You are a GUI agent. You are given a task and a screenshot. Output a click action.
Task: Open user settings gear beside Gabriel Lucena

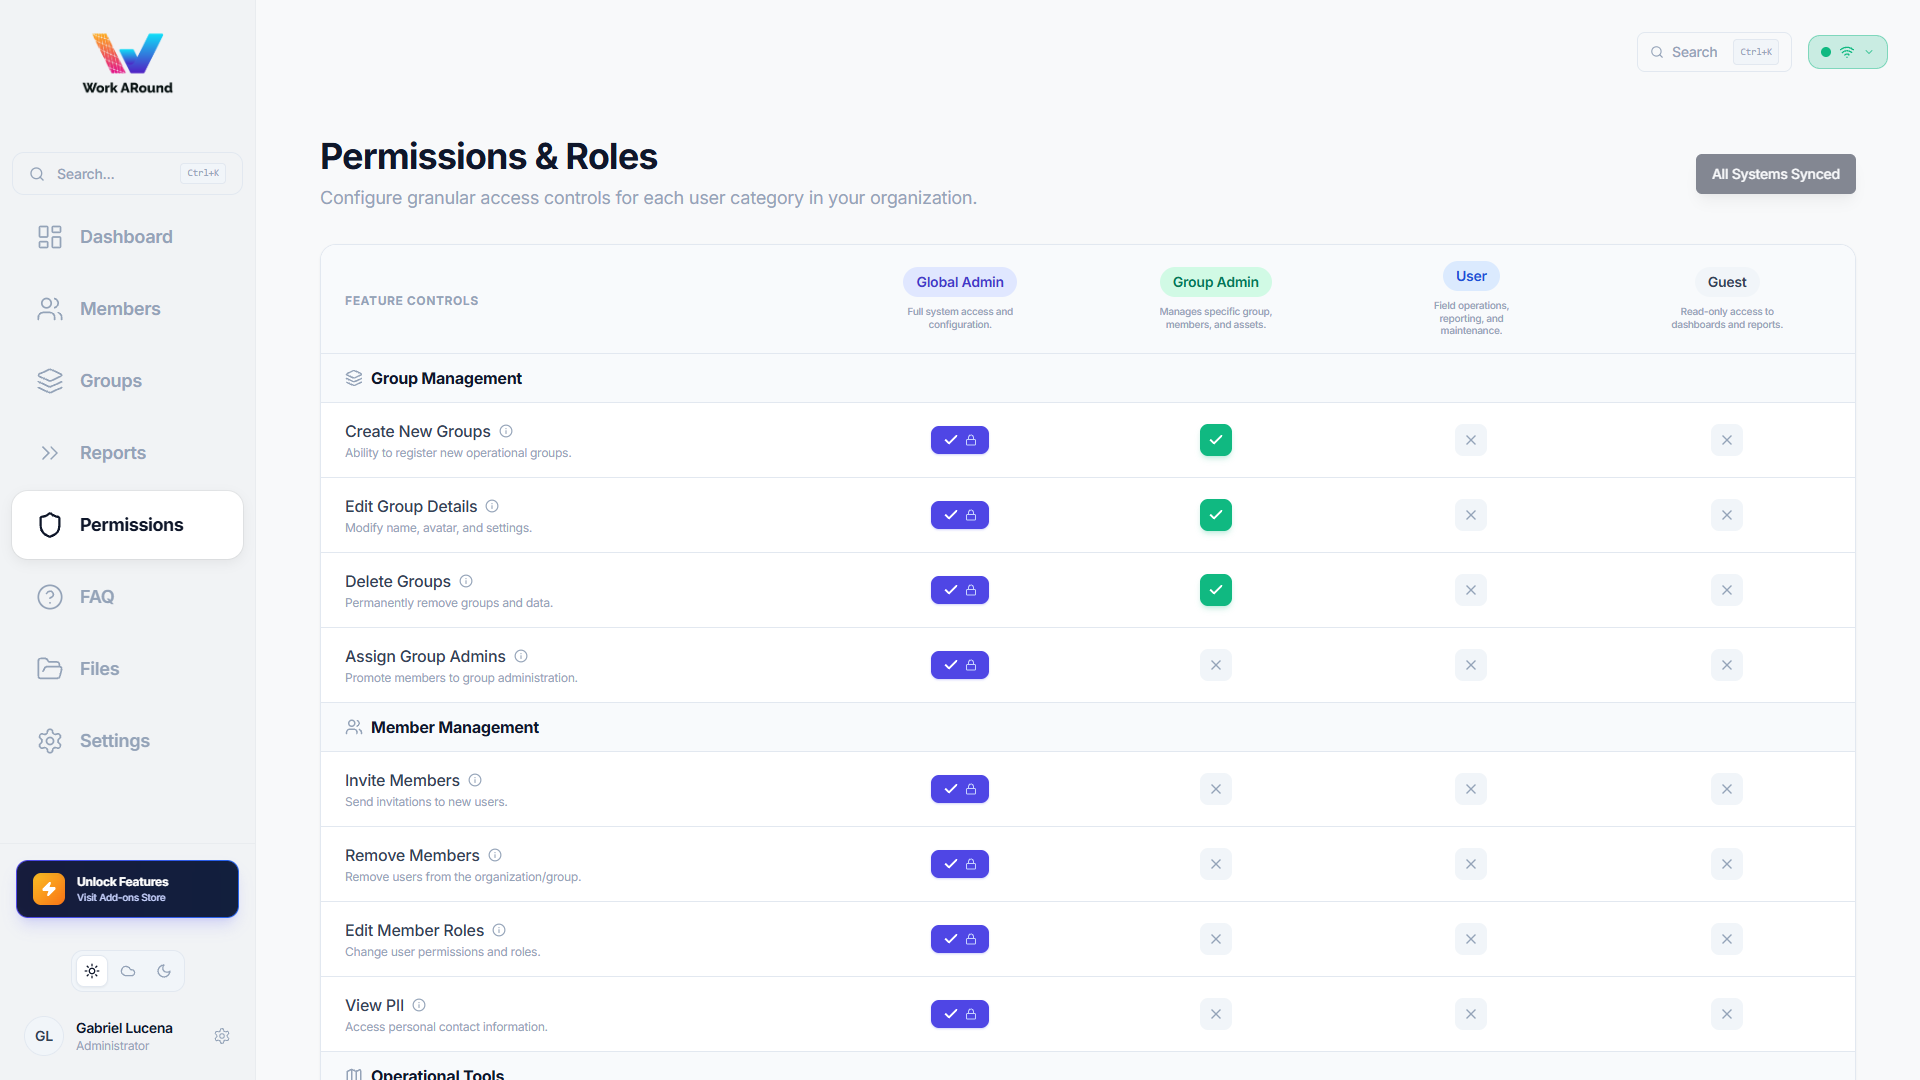222,1036
